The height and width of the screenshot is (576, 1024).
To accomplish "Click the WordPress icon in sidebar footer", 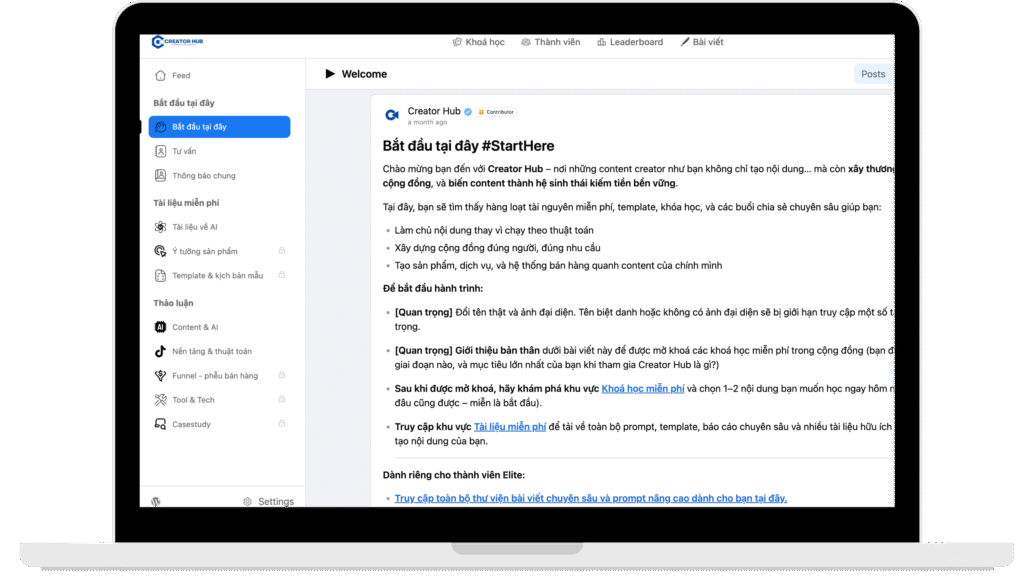I will tap(156, 502).
